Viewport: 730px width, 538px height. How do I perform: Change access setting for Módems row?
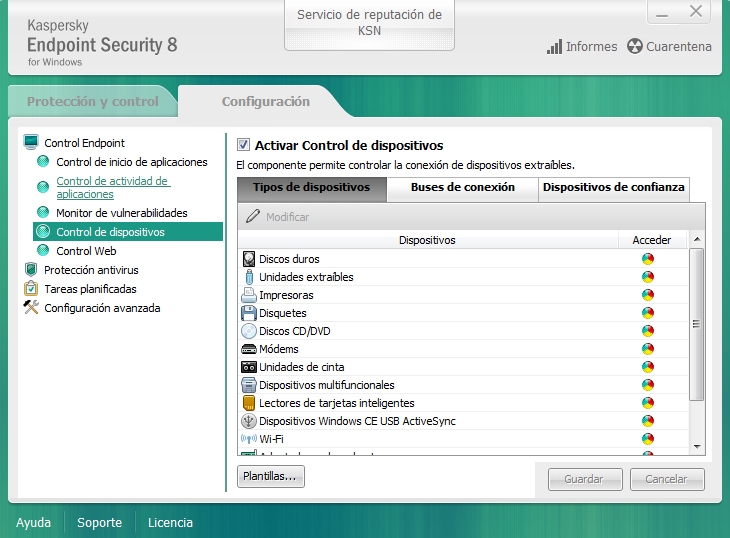click(648, 349)
